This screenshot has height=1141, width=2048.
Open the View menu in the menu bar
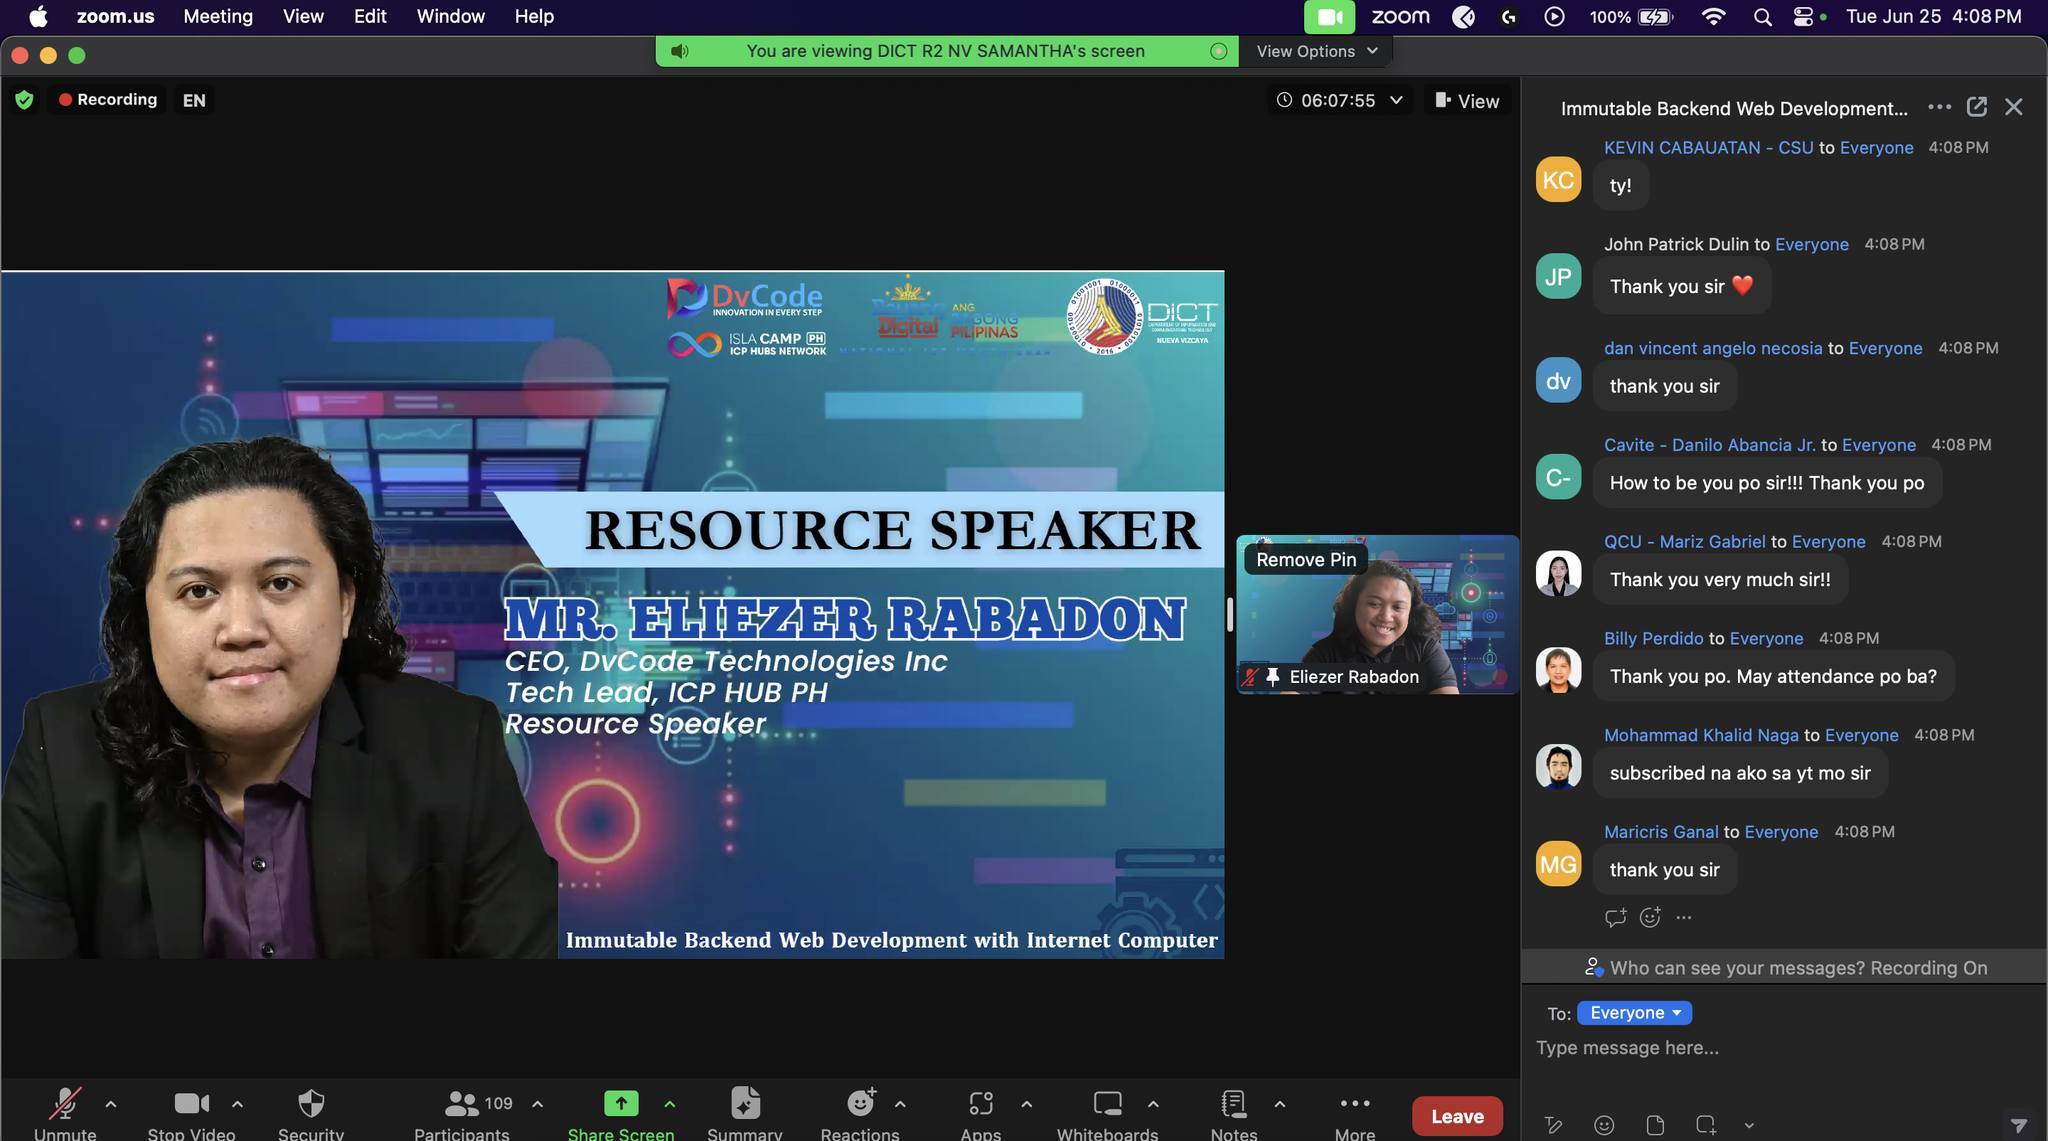[303, 16]
